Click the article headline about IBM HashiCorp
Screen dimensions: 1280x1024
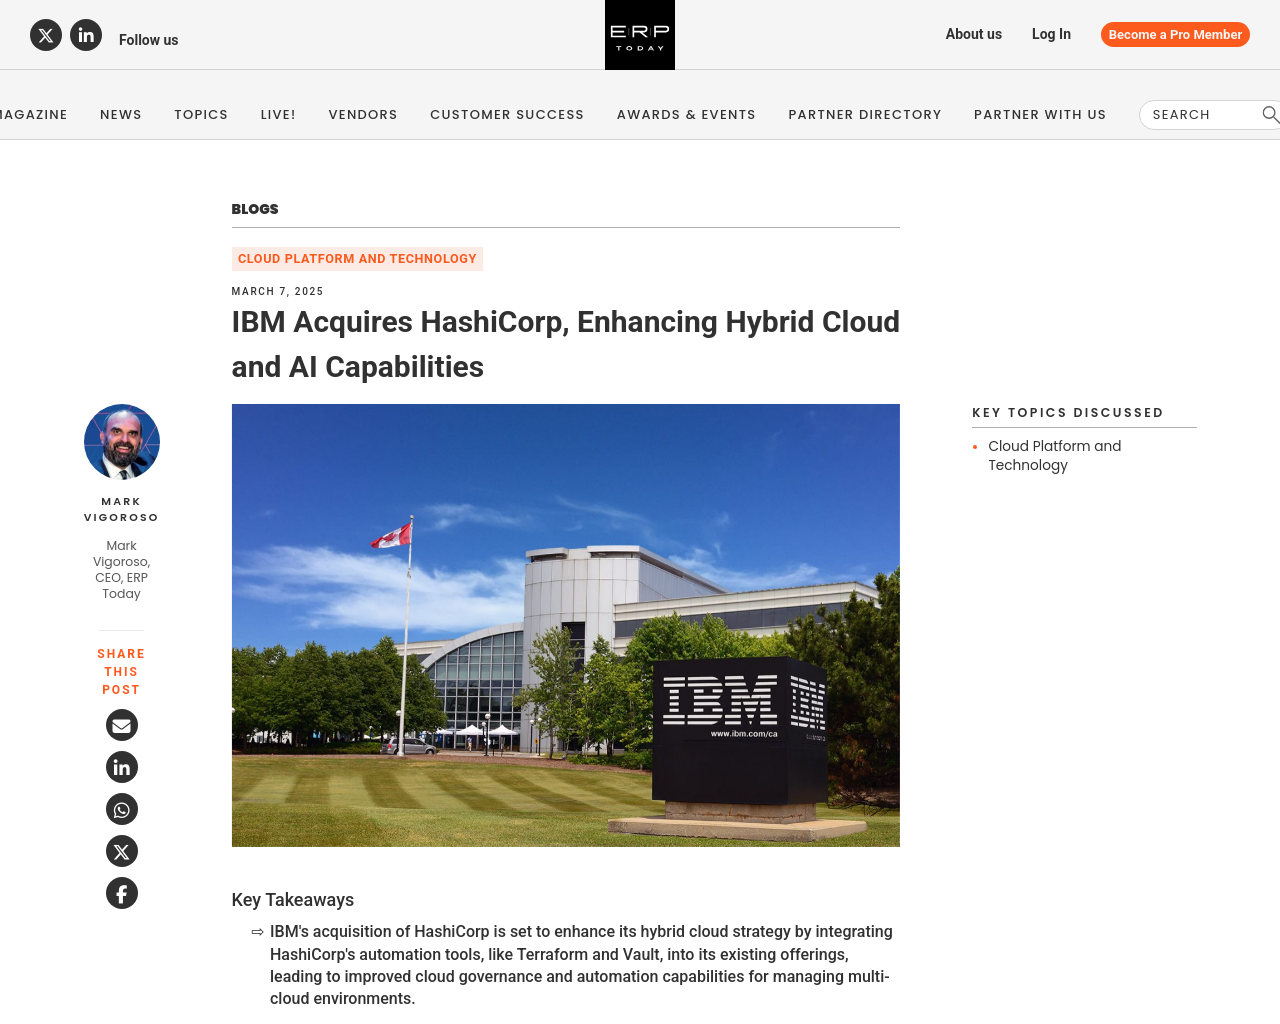point(566,344)
